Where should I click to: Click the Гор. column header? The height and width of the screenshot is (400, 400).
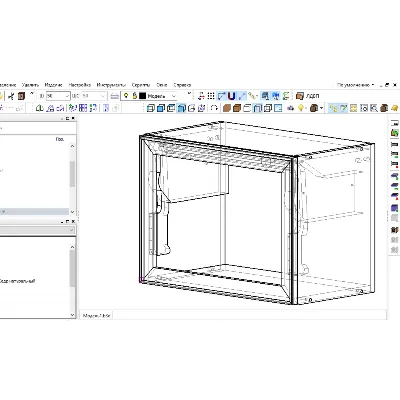(x=60, y=139)
